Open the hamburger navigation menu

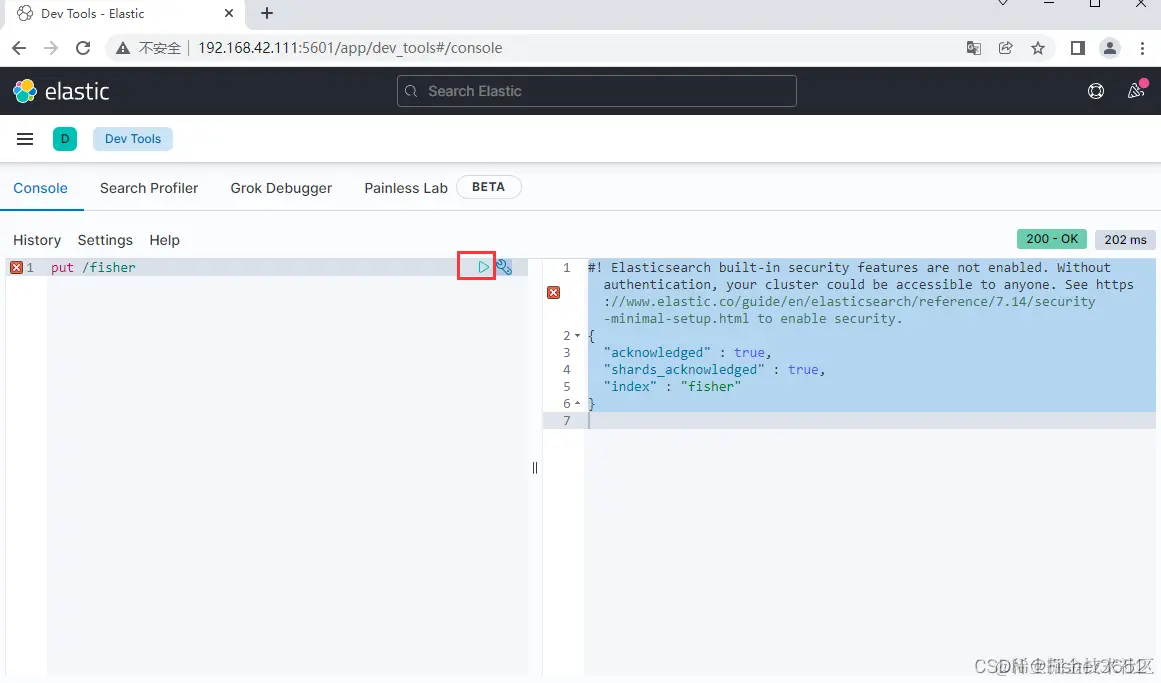click(24, 139)
